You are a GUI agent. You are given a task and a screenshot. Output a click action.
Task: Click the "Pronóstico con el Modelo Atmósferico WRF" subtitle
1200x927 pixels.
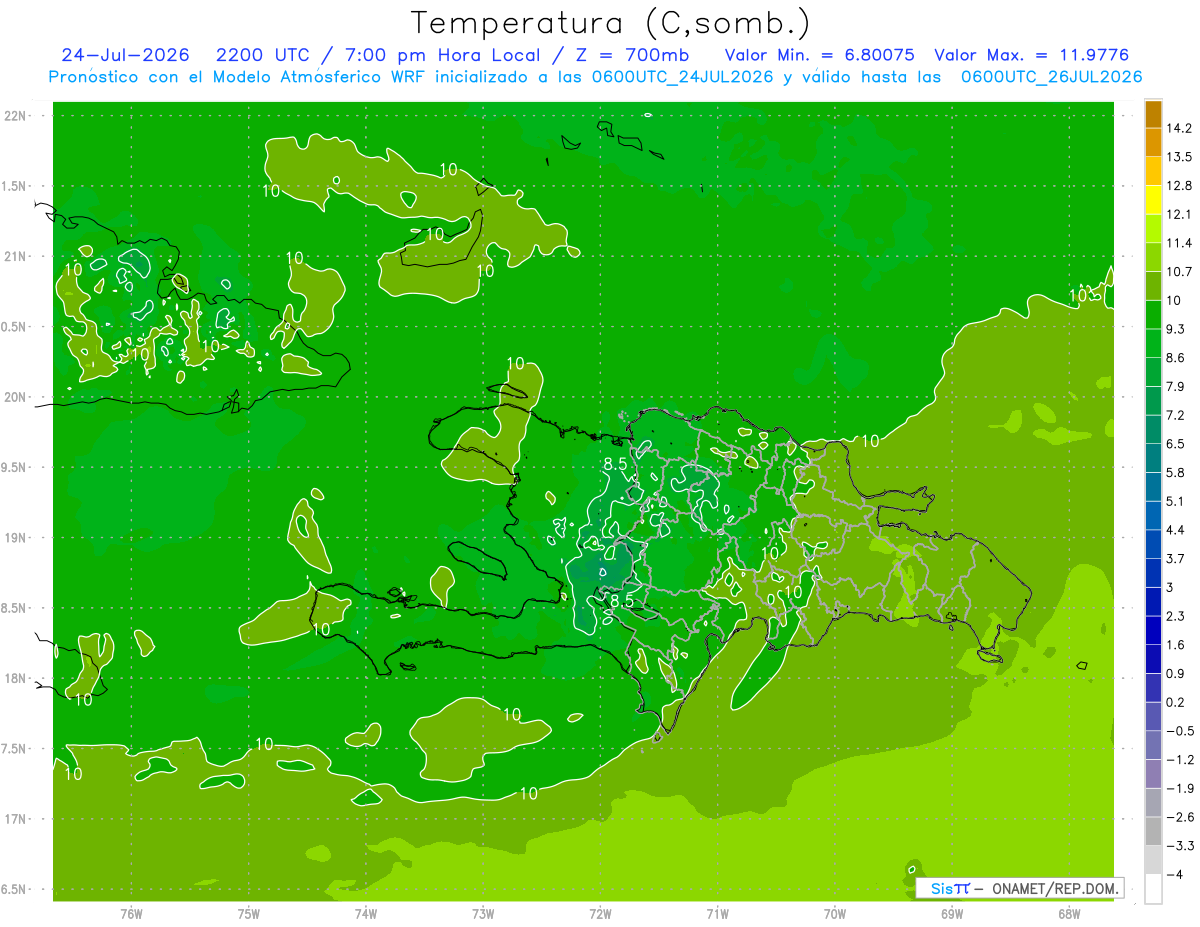click(x=239, y=77)
